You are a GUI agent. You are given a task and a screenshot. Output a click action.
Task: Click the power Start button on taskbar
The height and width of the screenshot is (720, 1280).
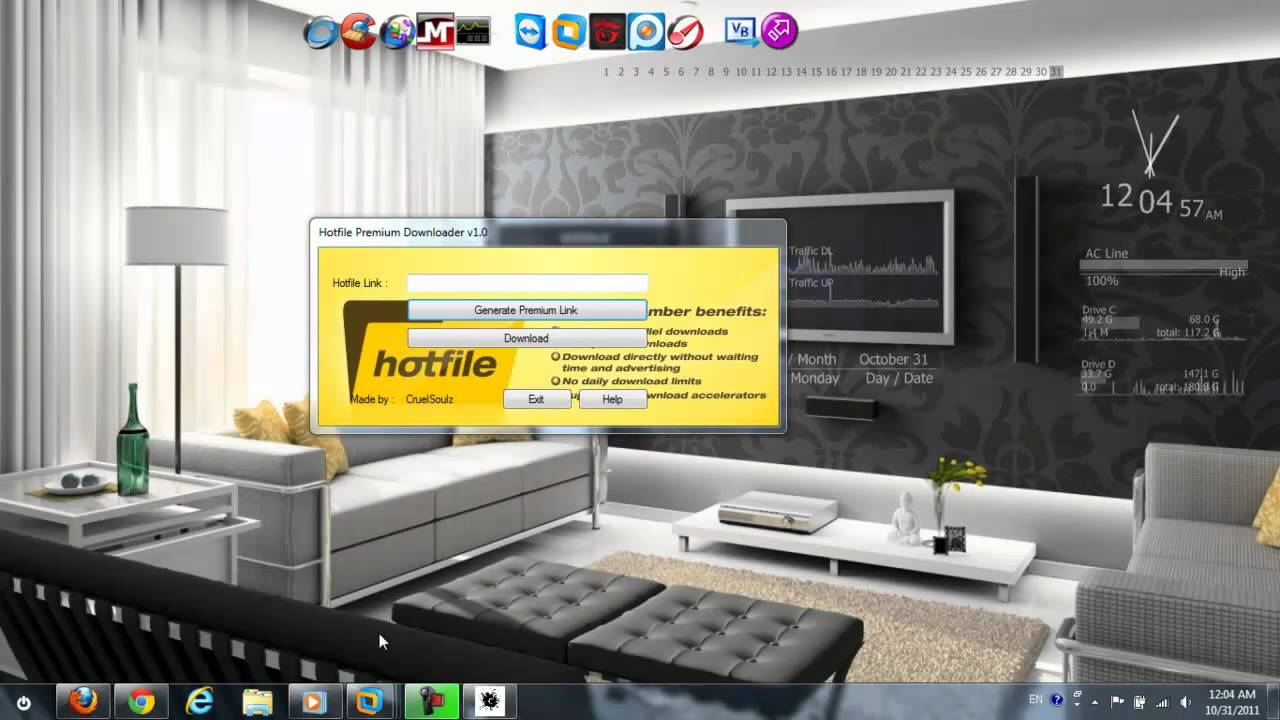[x=24, y=703]
